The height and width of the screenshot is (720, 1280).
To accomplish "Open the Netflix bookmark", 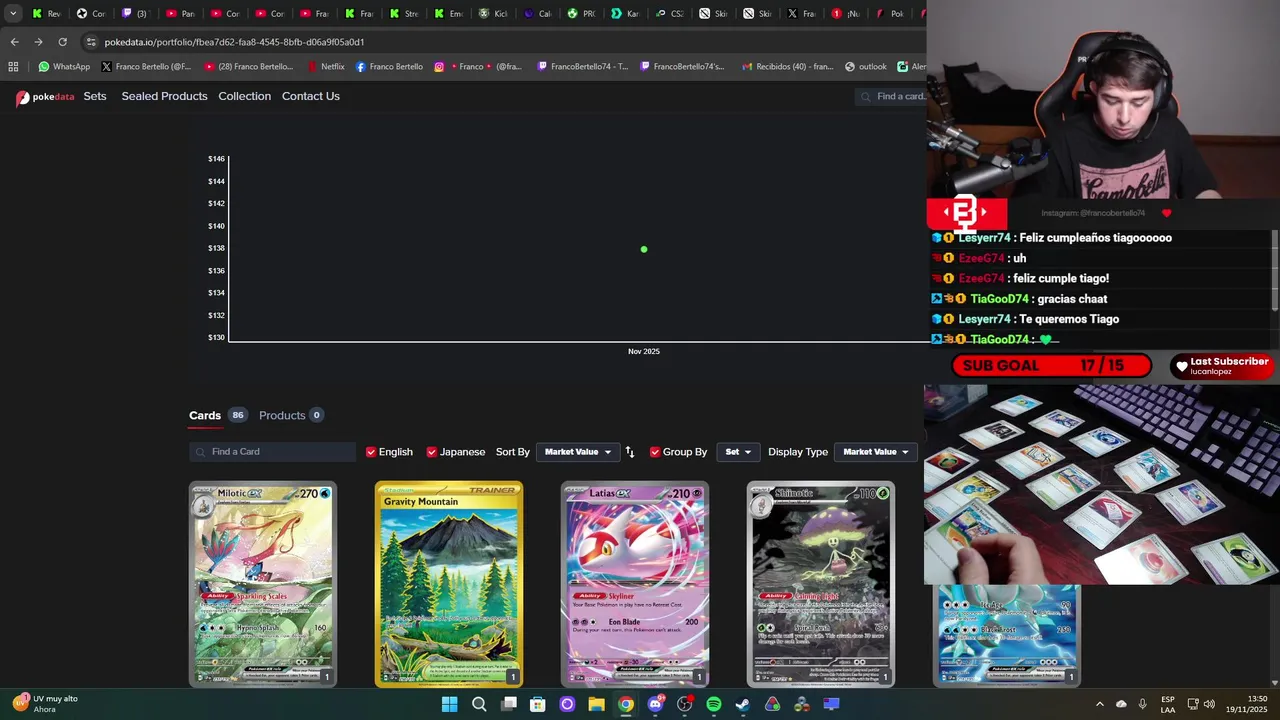I will point(325,67).
